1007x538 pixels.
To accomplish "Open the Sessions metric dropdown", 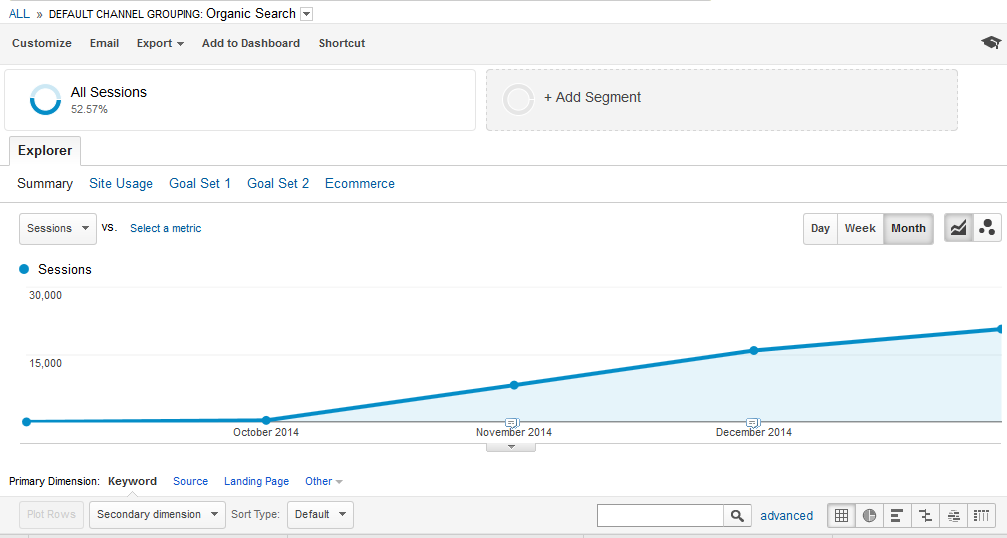I will click(58, 228).
